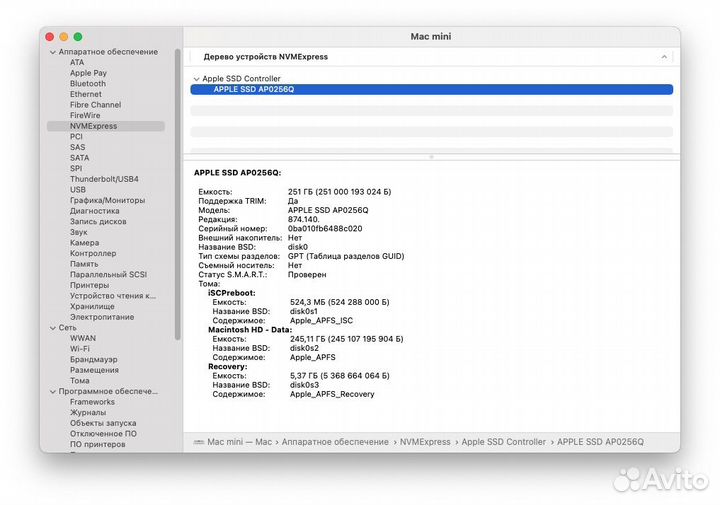Select Тома under Сеть

[x=80, y=381]
